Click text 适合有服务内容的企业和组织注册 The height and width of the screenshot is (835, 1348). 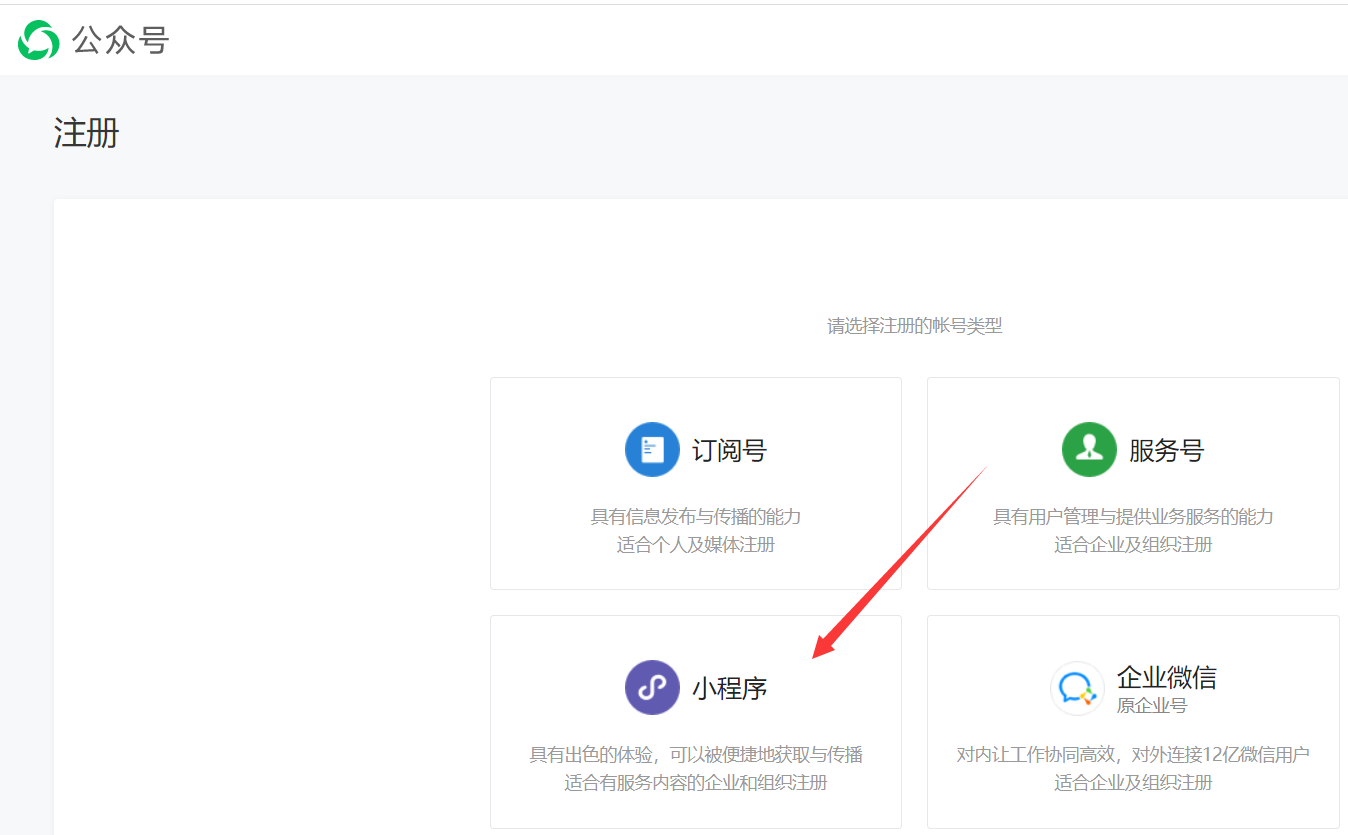pyautogui.click(x=696, y=783)
